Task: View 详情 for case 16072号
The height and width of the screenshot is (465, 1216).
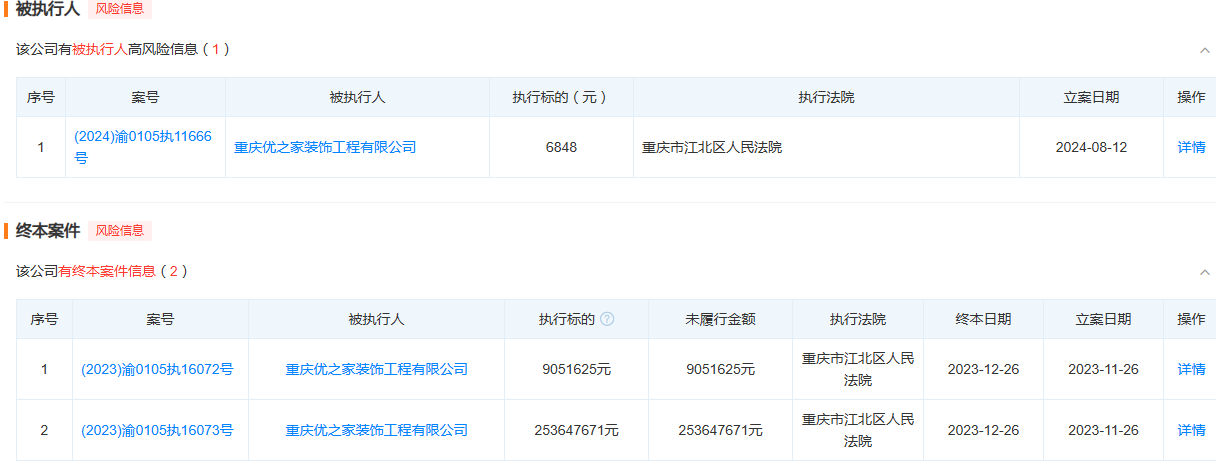Action: tap(1191, 369)
